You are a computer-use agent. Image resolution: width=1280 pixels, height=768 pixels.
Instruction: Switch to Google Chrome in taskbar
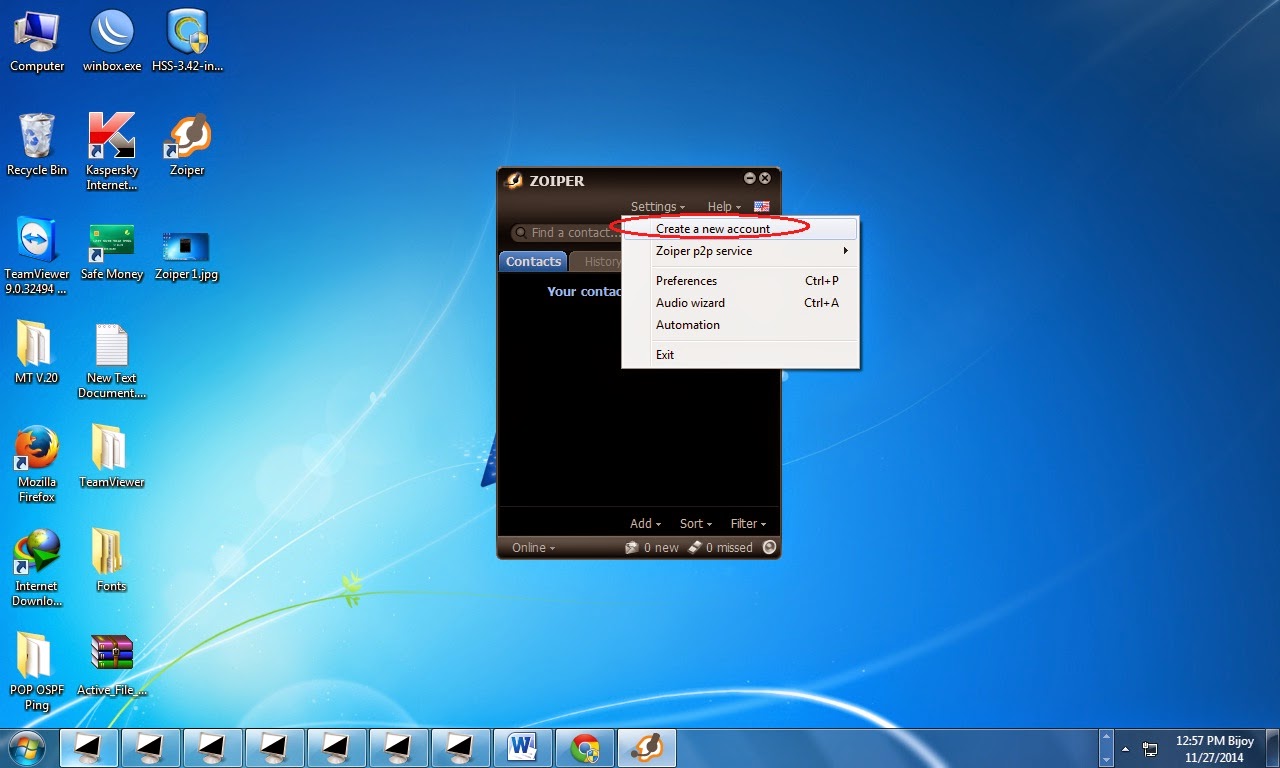point(585,748)
